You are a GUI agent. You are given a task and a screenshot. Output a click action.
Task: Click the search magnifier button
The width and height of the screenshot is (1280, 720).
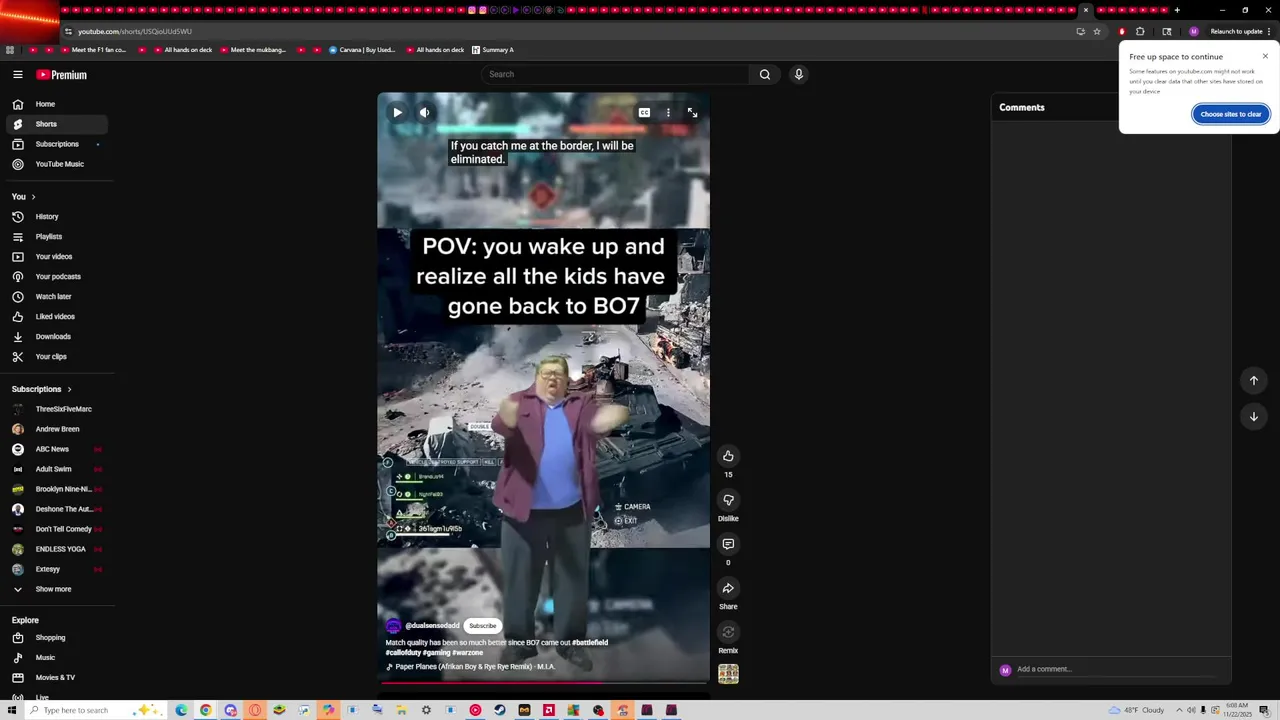coord(765,74)
